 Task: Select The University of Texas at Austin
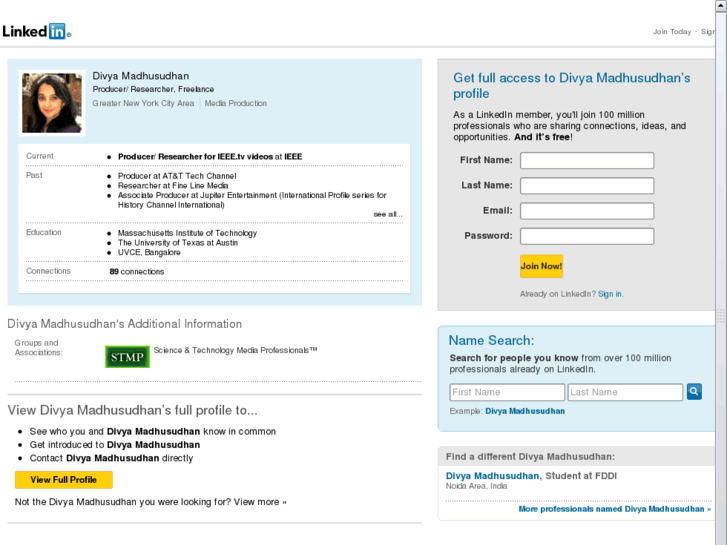pos(178,243)
